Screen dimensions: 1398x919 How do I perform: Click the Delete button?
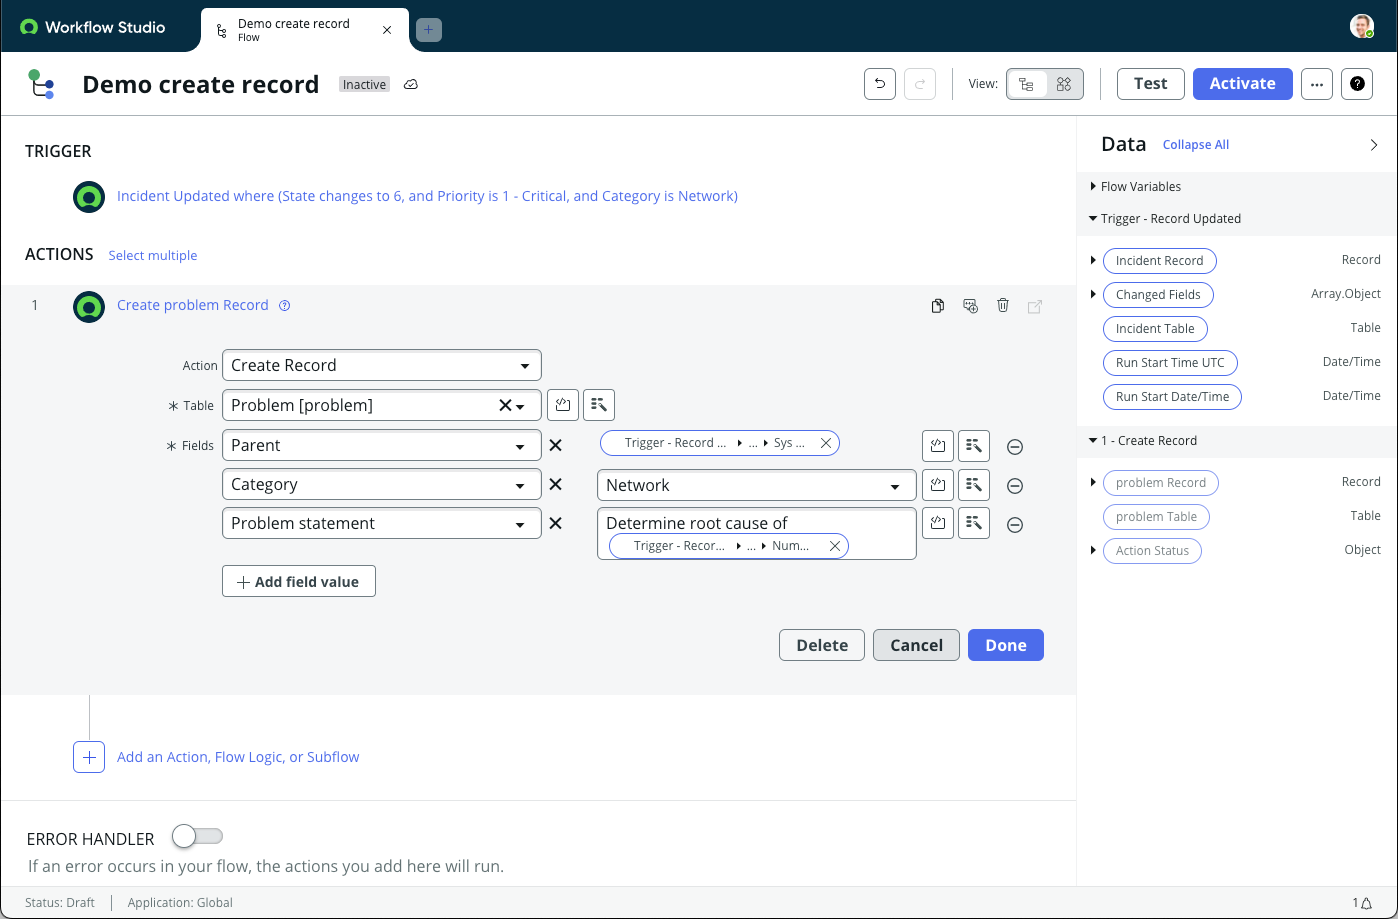pyautogui.click(x=822, y=645)
